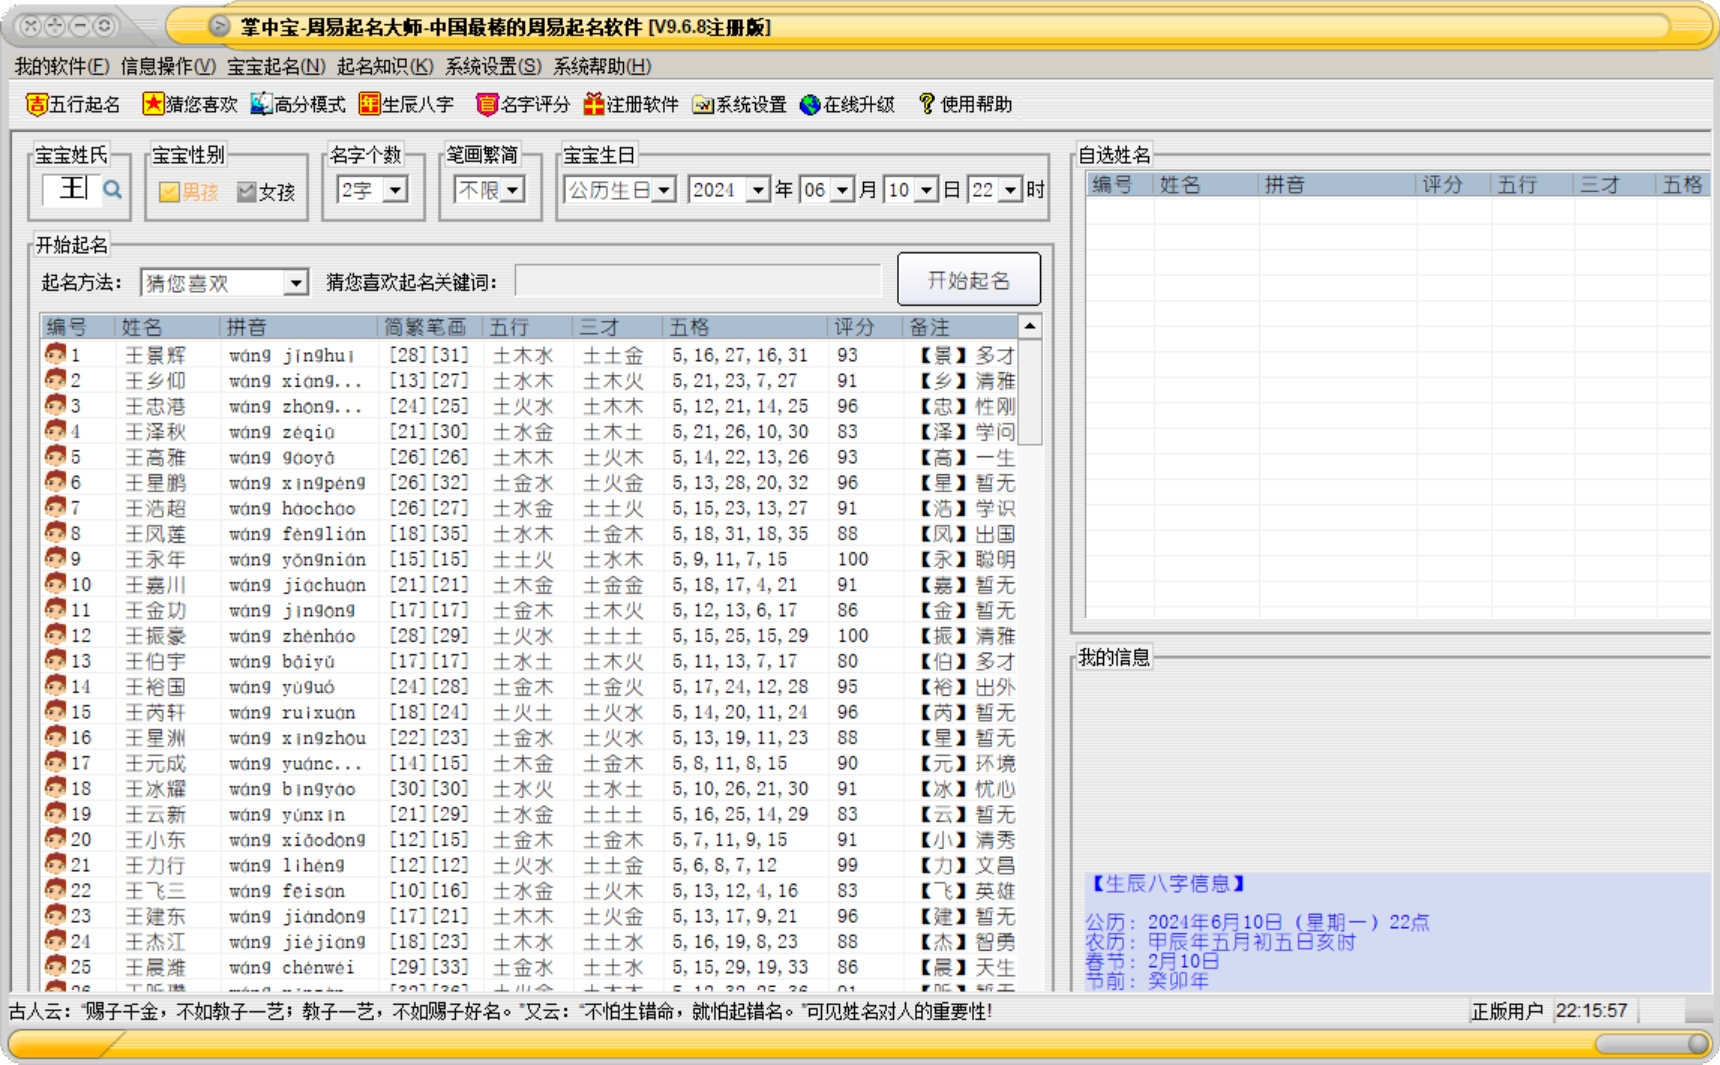Image resolution: width=1720 pixels, height=1065 pixels.
Task: Click the face icon for row 23 王建东
Action: [x=55, y=915]
